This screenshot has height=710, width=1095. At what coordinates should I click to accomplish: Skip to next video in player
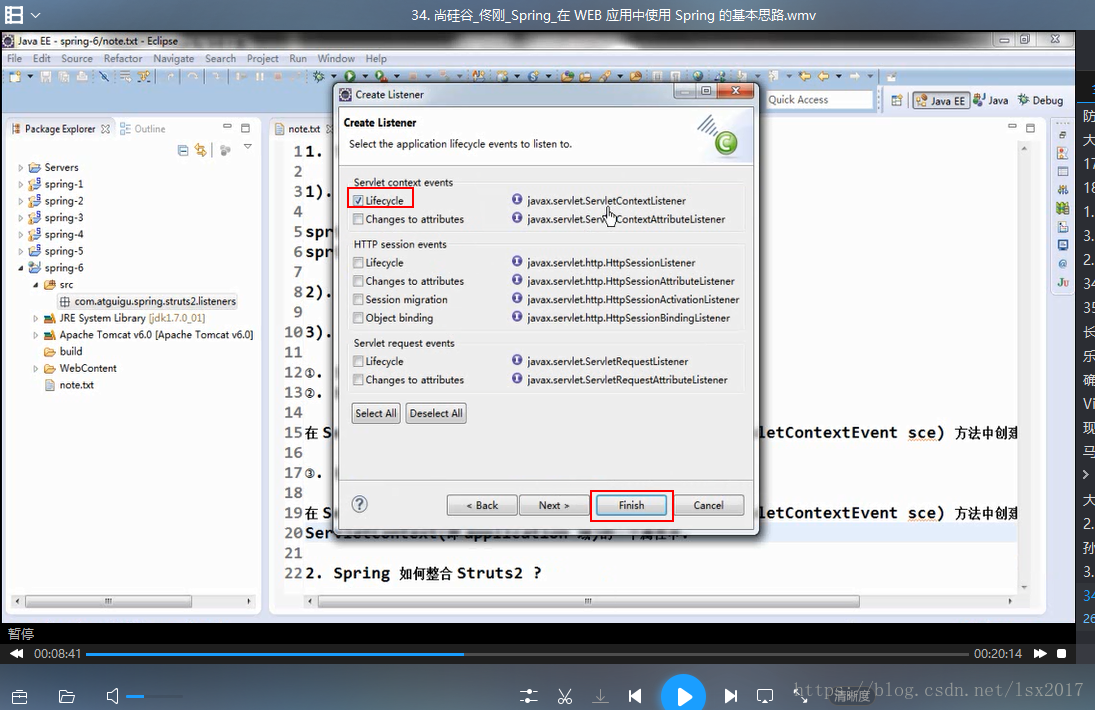click(730, 696)
